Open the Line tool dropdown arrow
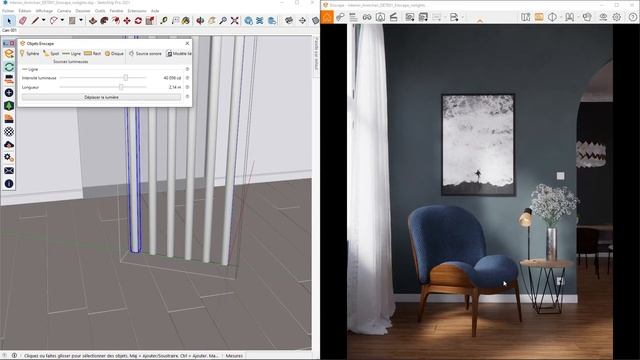The image size is (640, 360). (x=43, y=20)
